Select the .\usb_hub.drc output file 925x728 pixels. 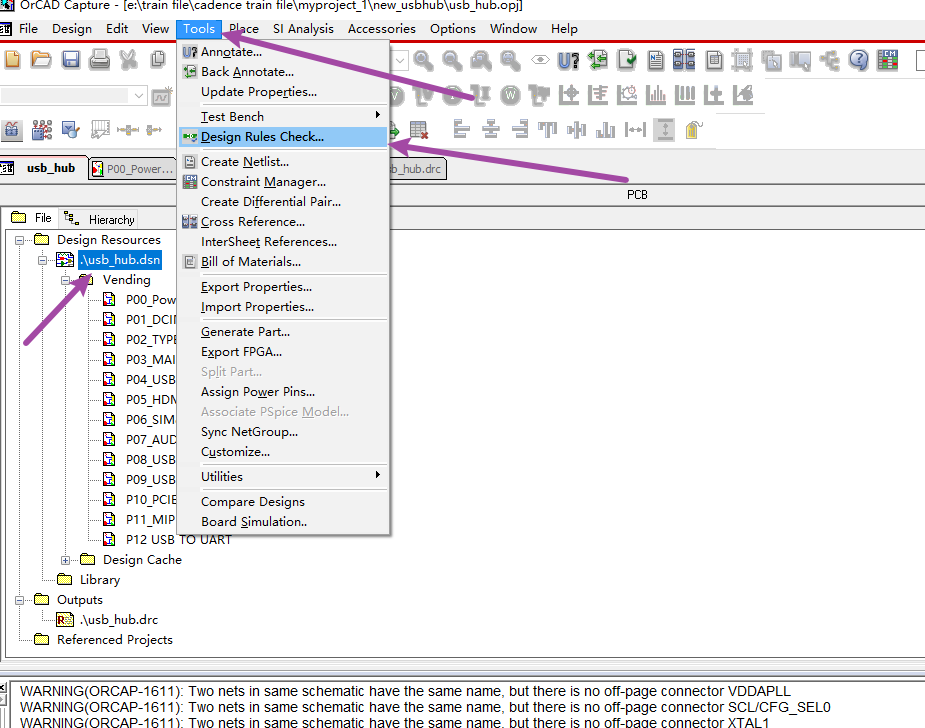[x=119, y=620]
